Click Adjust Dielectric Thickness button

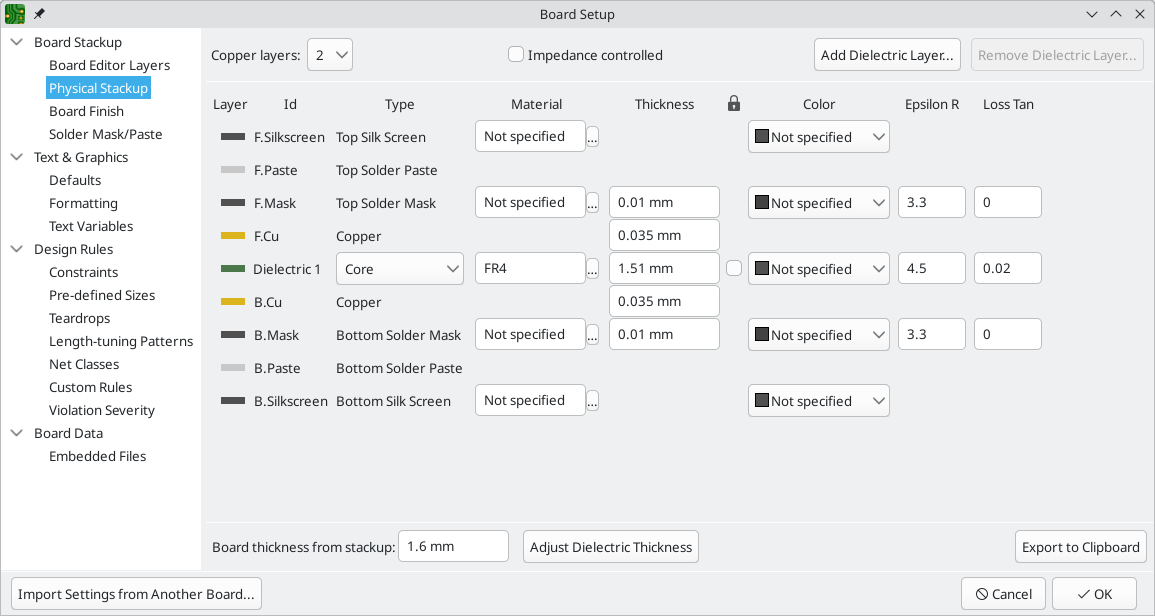point(610,547)
